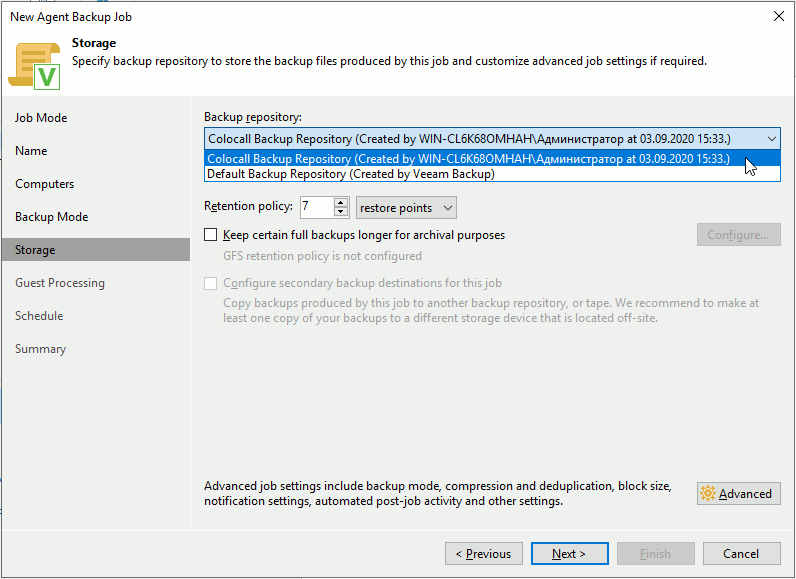The height and width of the screenshot is (579, 796).
Task: Decrease retention policy value with down arrow
Action: [x=341, y=212]
